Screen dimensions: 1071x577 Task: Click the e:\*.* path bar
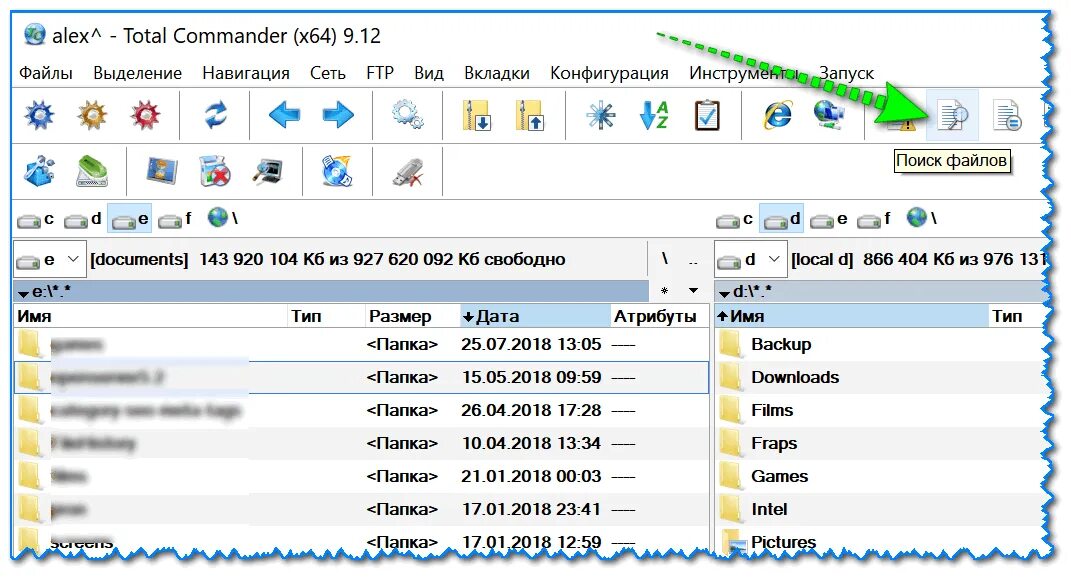click(x=331, y=292)
